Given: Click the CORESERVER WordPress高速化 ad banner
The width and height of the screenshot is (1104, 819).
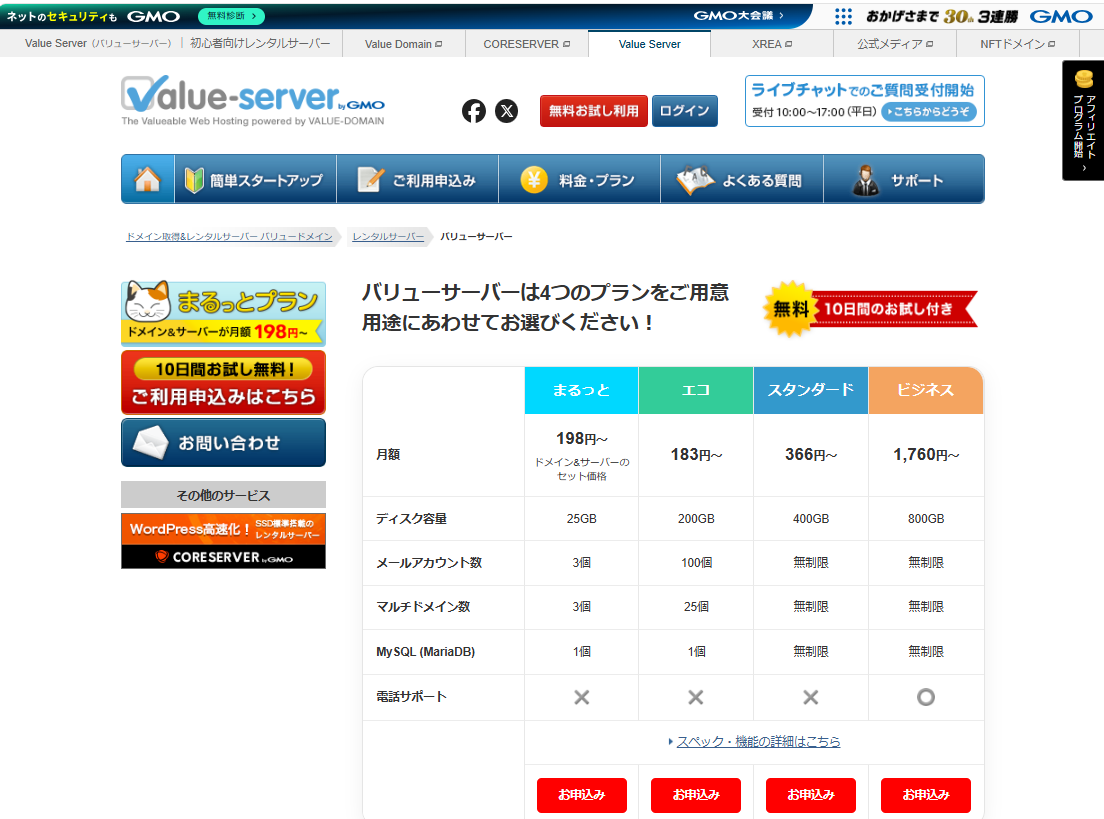Looking at the screenshot, I should pos(222,540).
